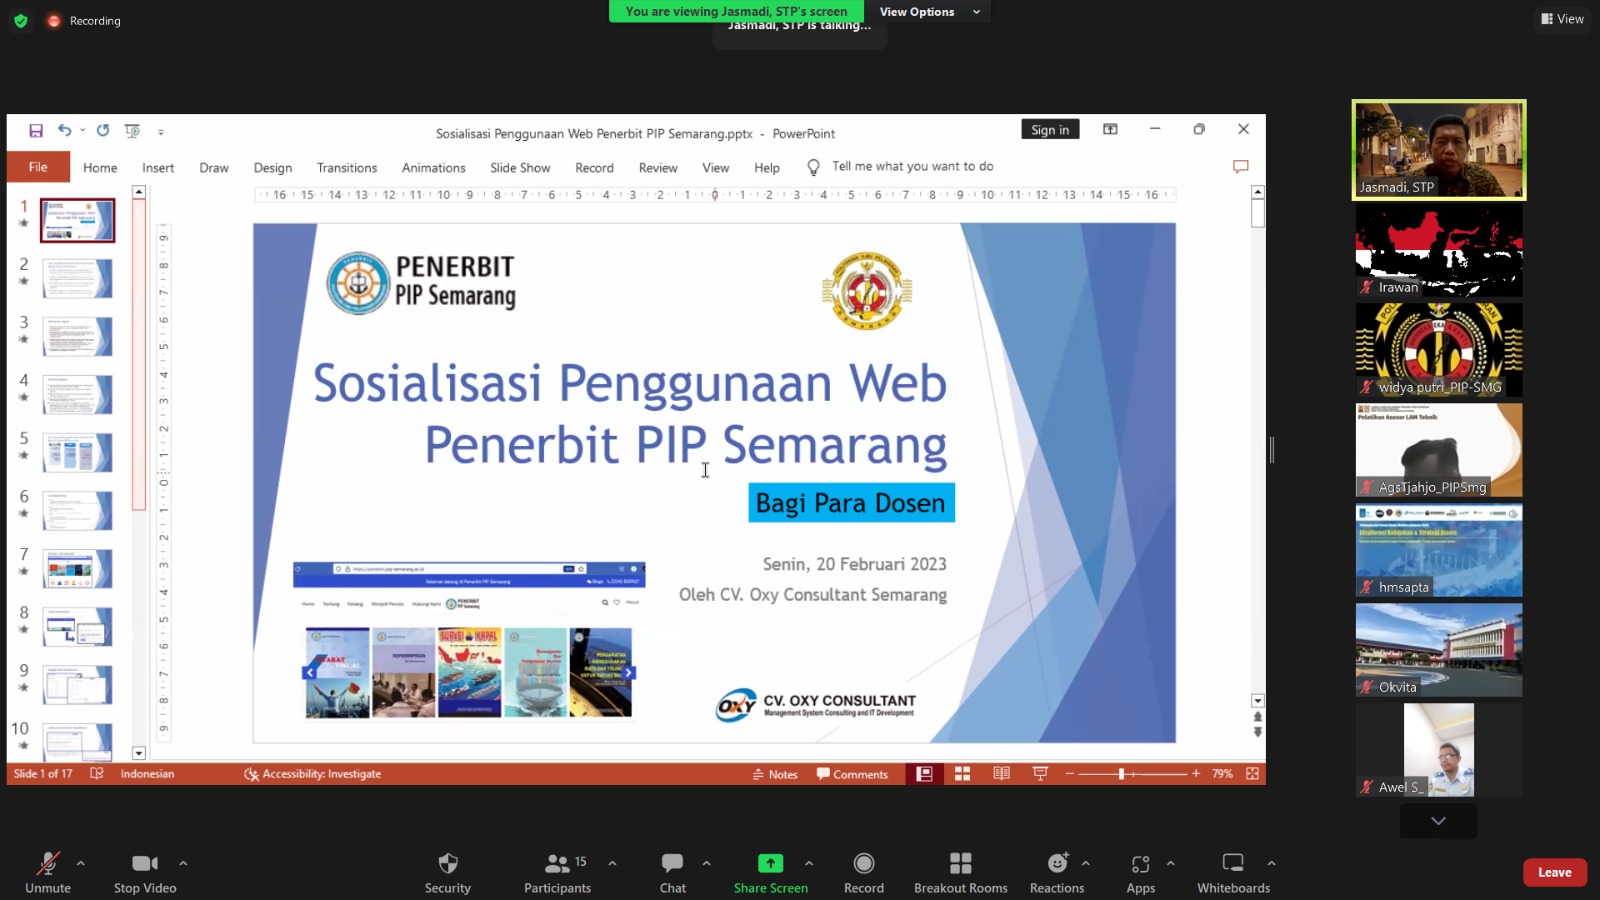Go to next slide double arrow
This screenshot has height=900, width=1600.
[x=1258, y=732]
